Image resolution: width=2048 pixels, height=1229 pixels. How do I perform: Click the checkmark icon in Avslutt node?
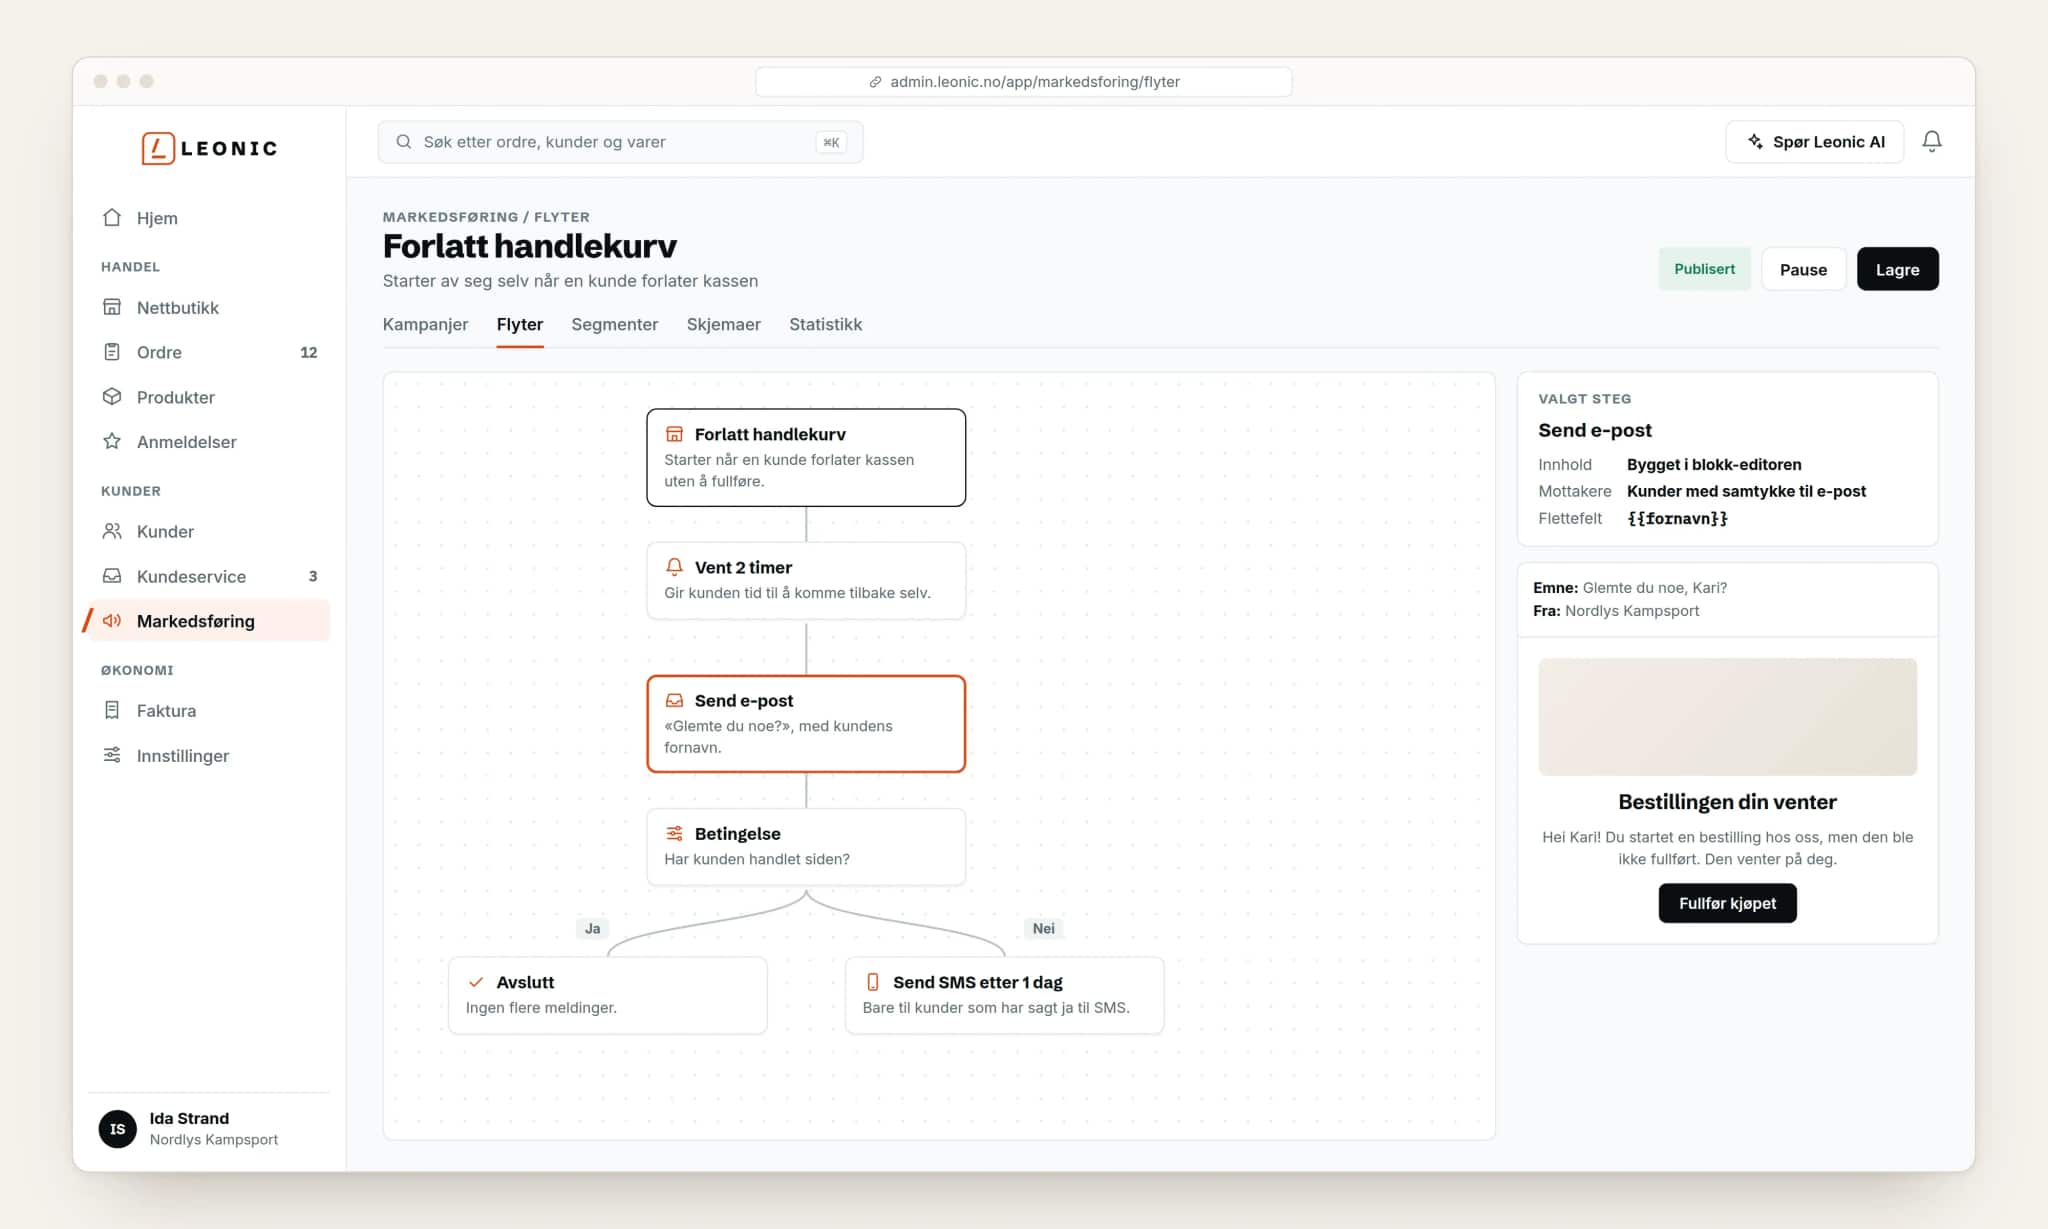[476, 982]
